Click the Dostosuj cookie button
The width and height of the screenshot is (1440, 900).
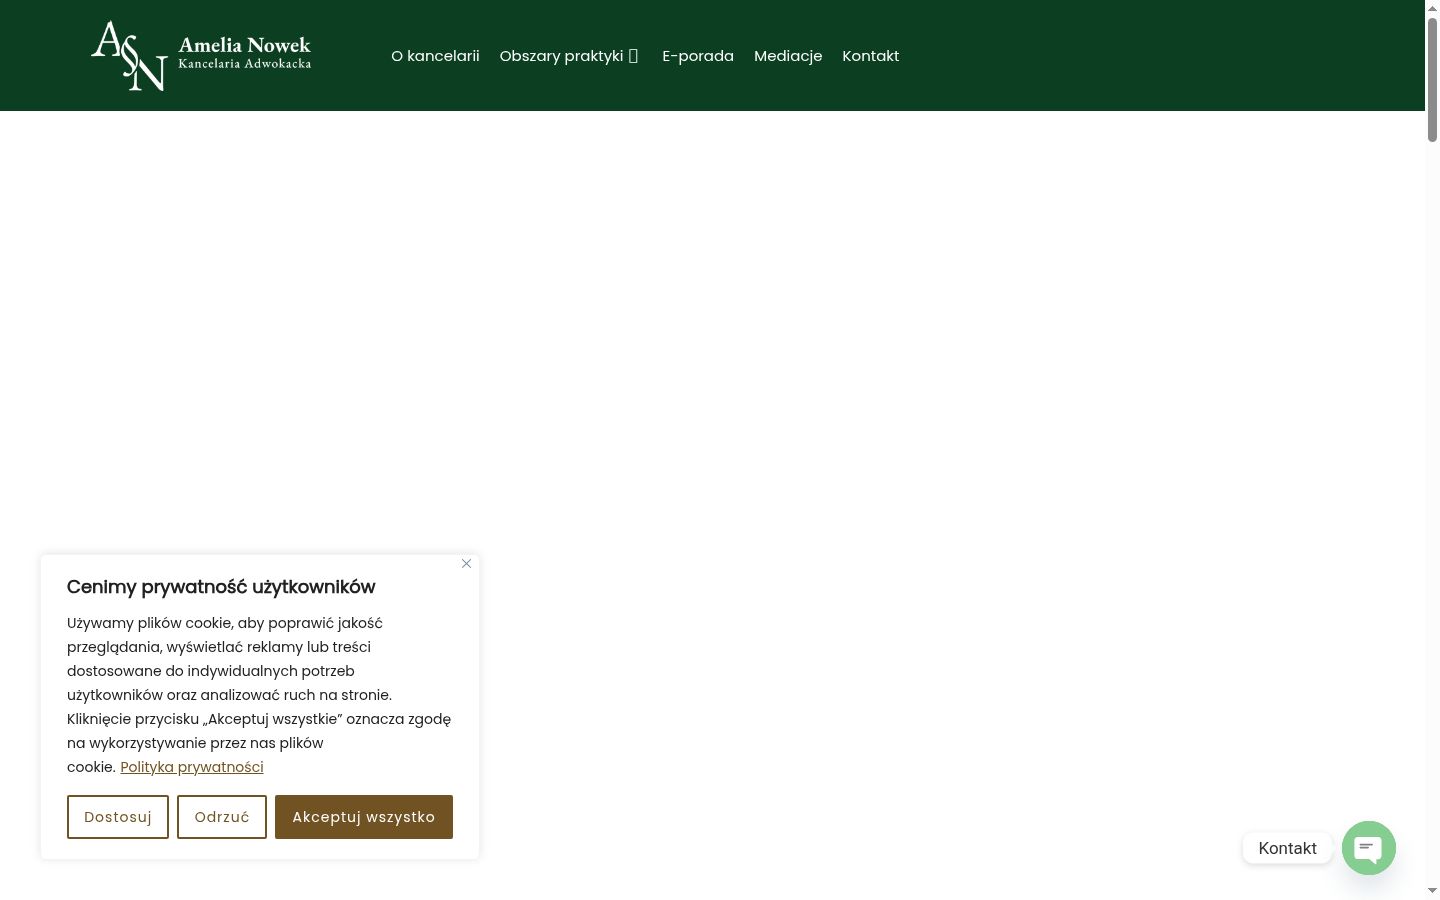[x=118, y=817]
